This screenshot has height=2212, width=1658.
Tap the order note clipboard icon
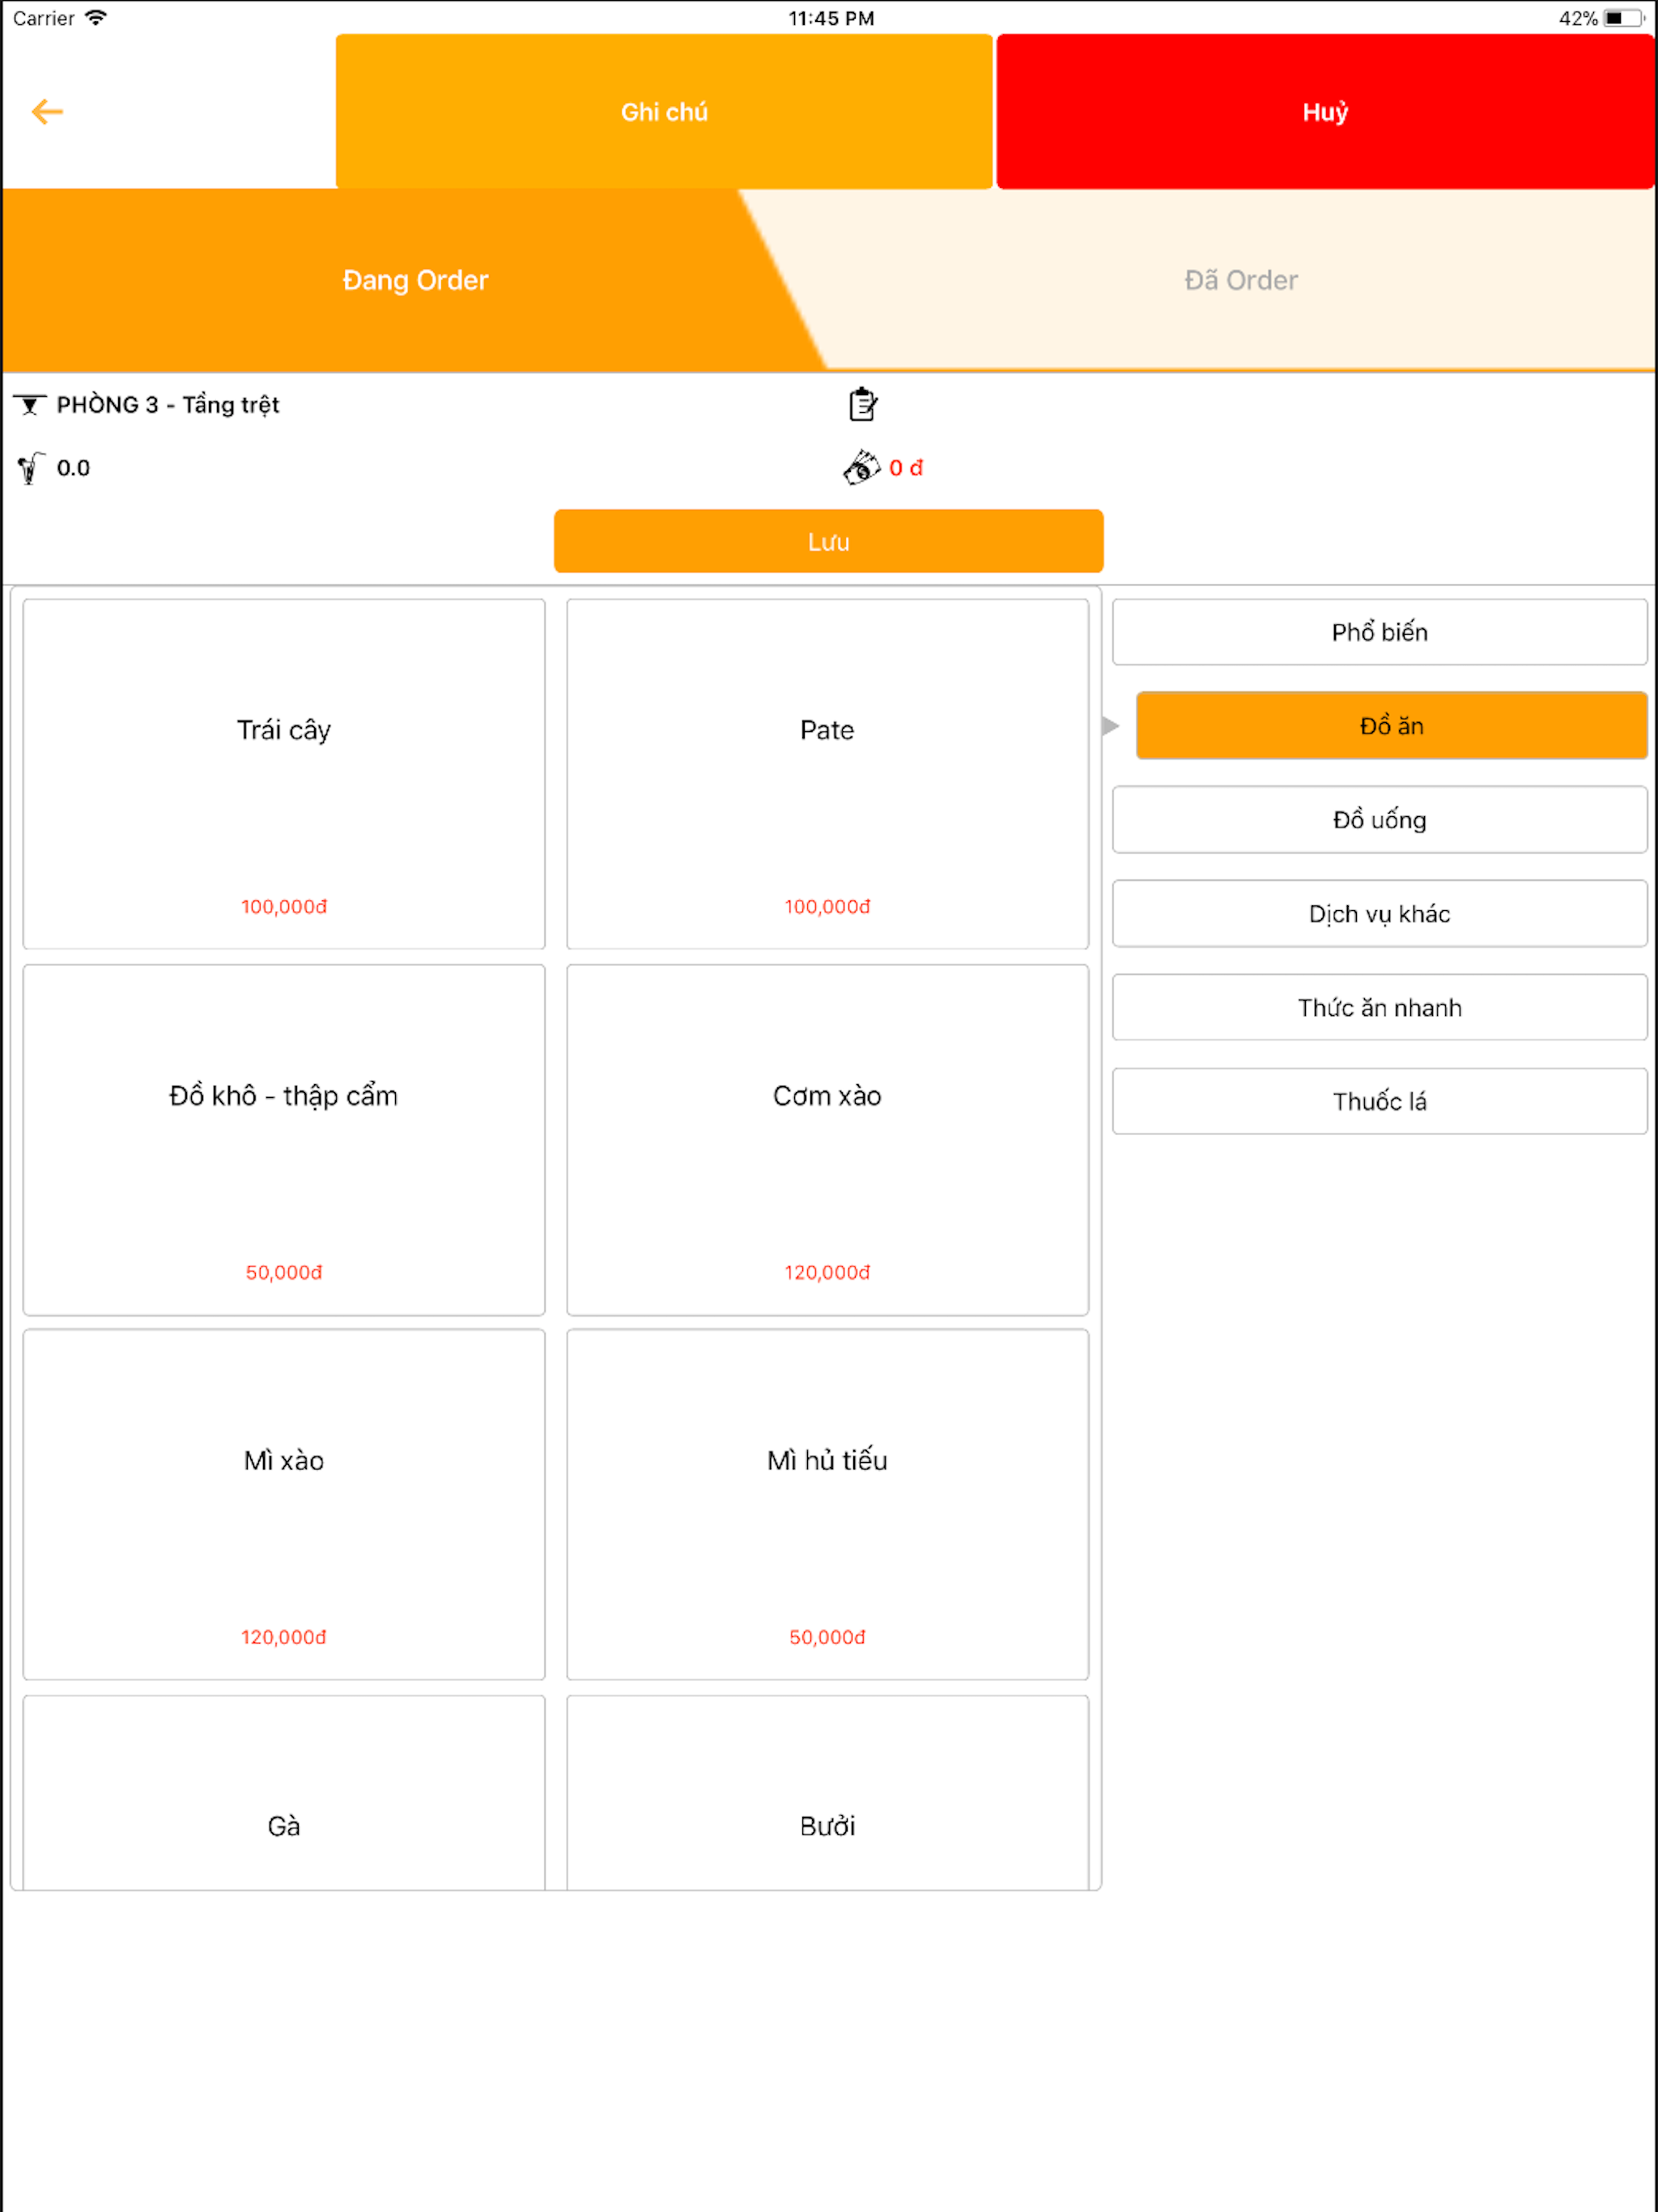862,404
